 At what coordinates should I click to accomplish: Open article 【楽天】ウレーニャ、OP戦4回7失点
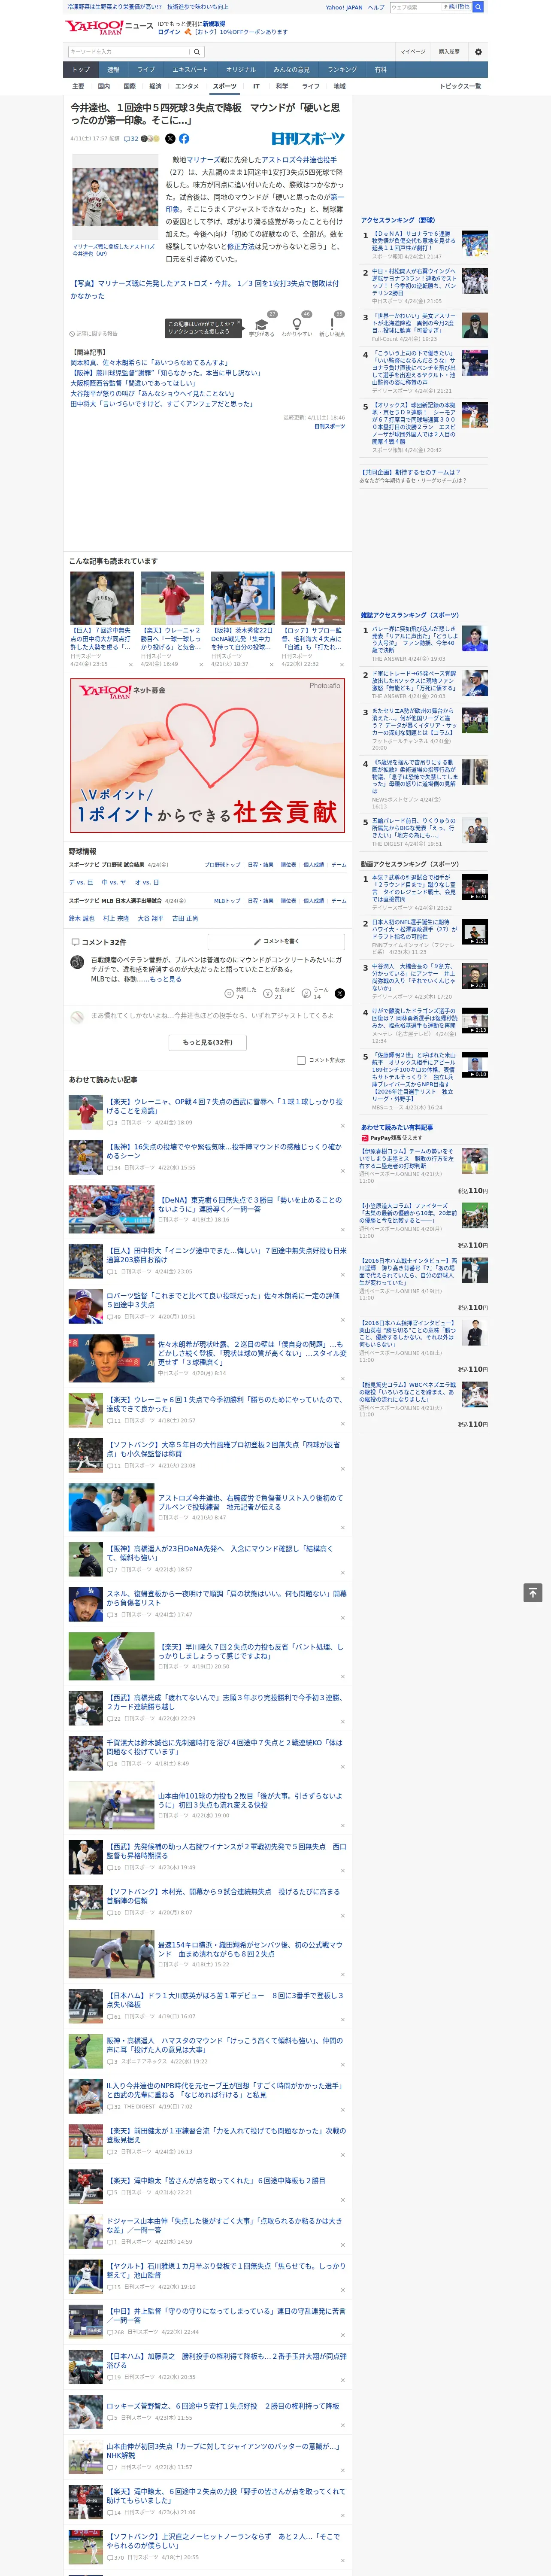pos(225,1106)
